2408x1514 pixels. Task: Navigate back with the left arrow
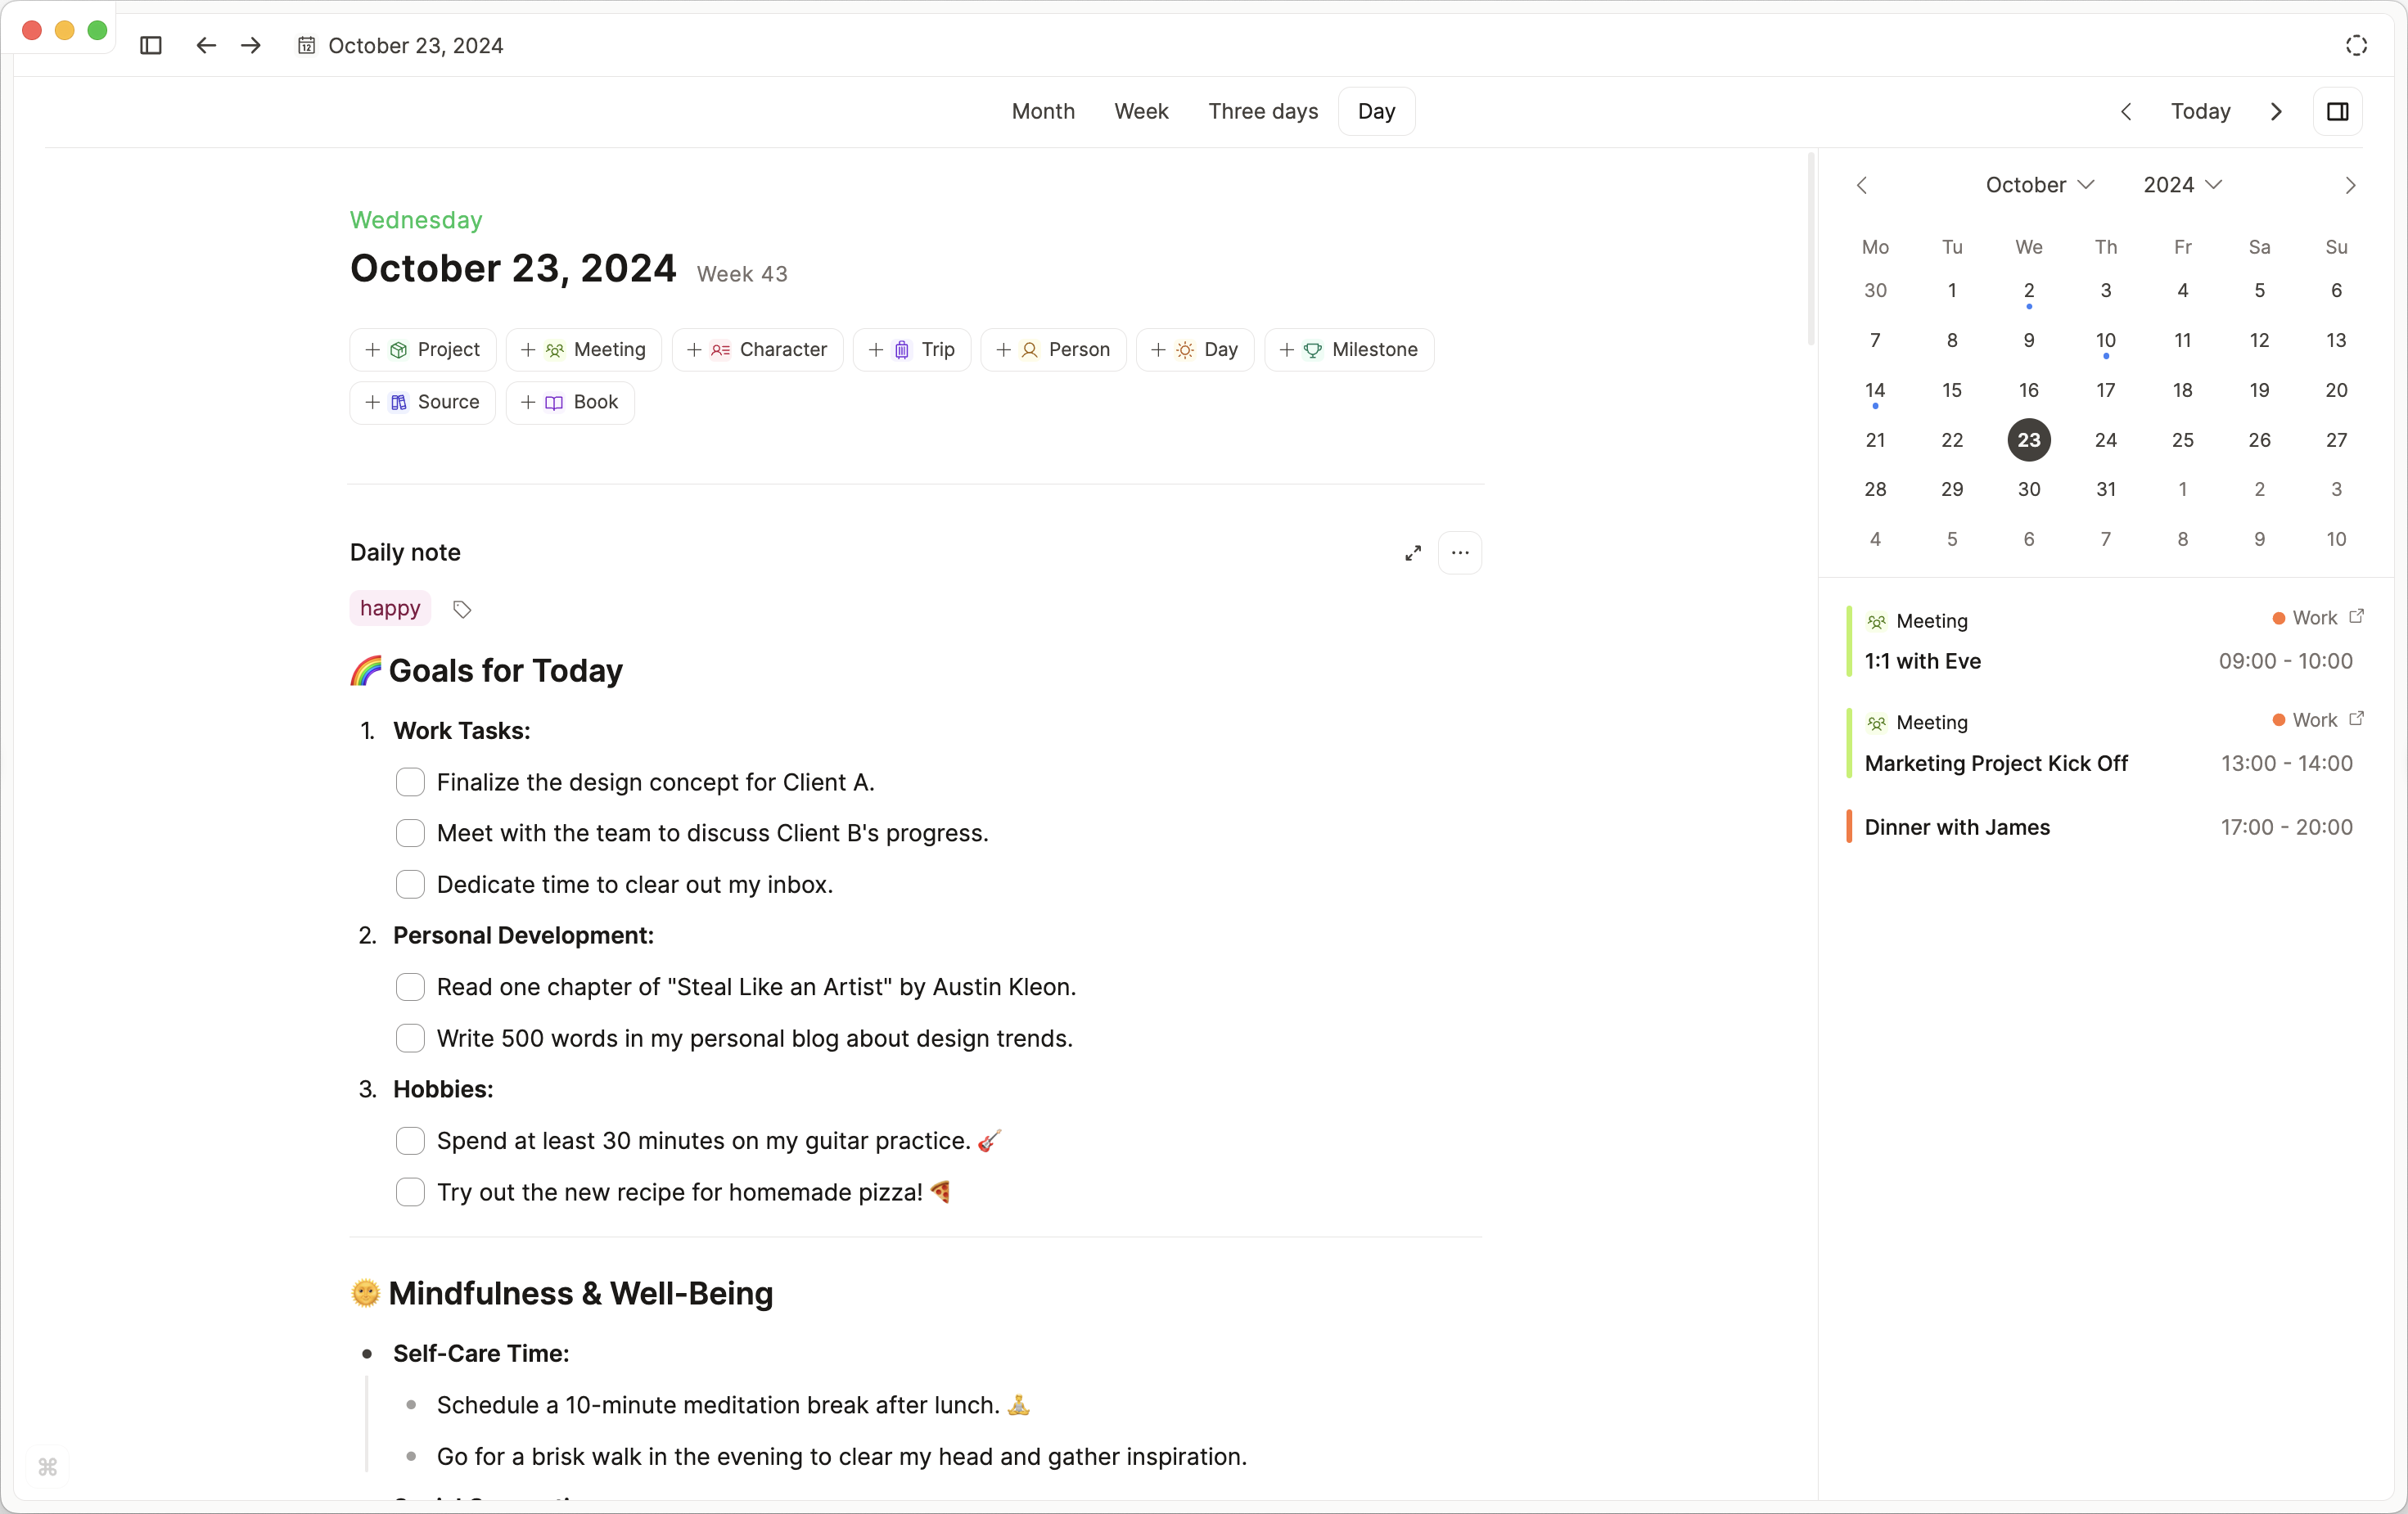coord(206,46)
